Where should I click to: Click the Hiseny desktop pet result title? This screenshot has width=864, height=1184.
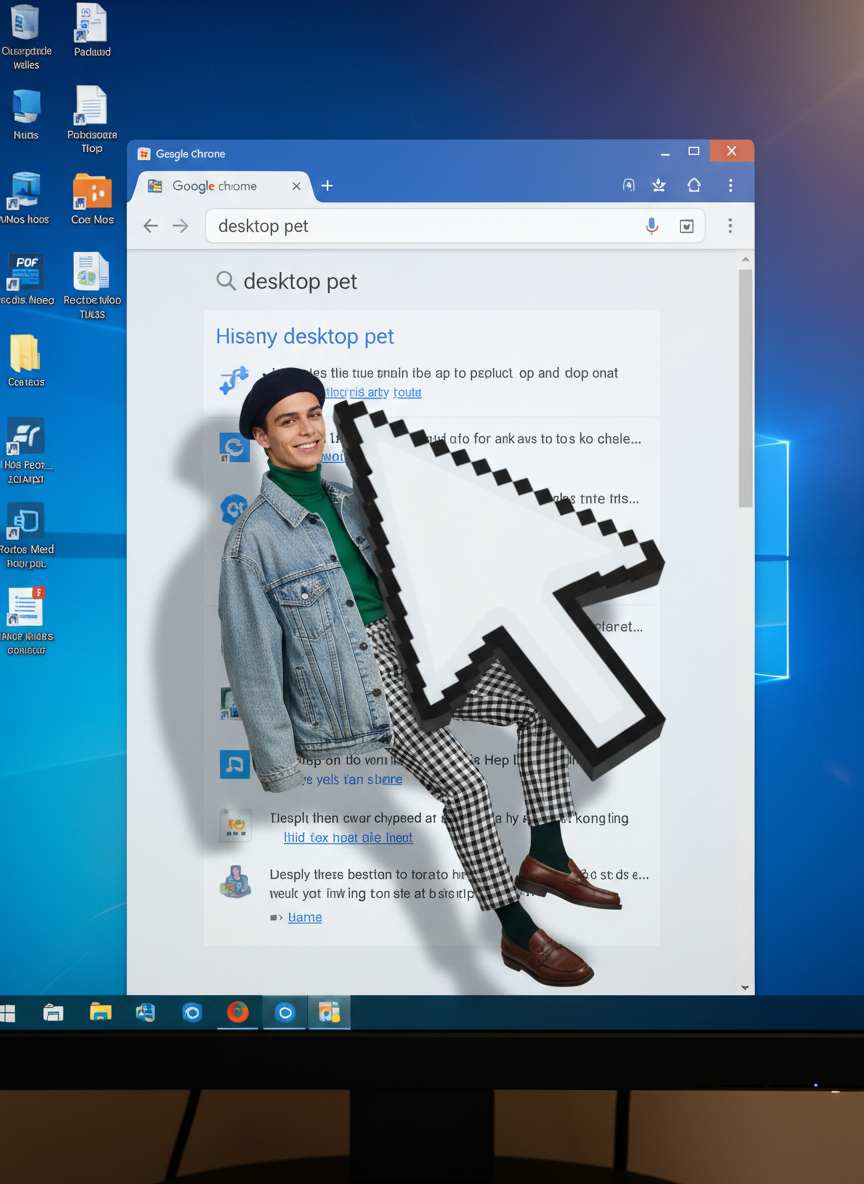click(305, 337)
